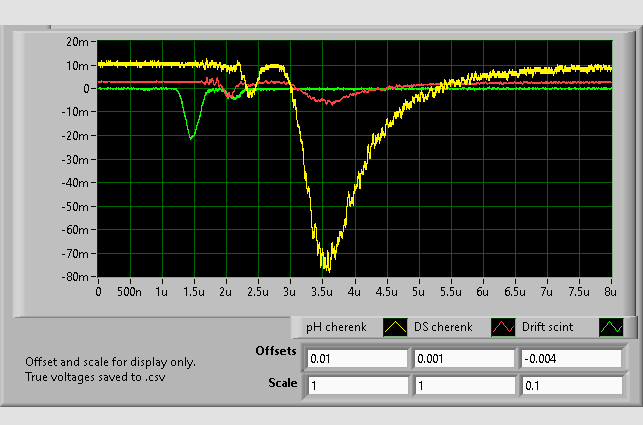Focus the 0.1 scale field for Drift scint
The width and height of the screenshot is (643, 425).
pos(570,385)
